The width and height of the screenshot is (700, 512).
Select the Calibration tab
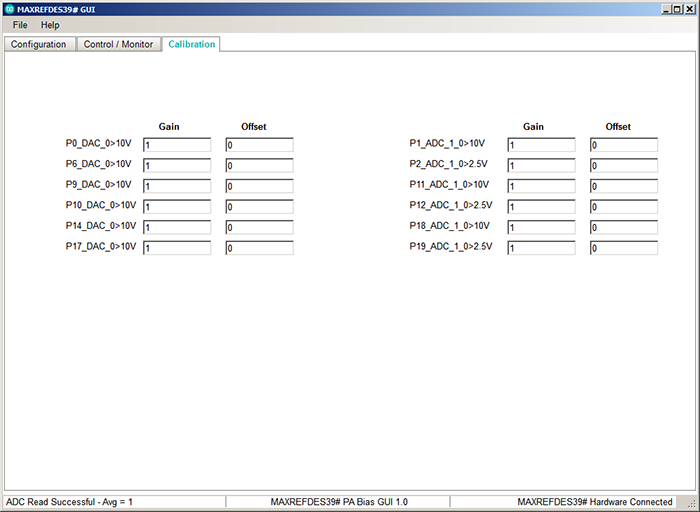coord(192,44)
